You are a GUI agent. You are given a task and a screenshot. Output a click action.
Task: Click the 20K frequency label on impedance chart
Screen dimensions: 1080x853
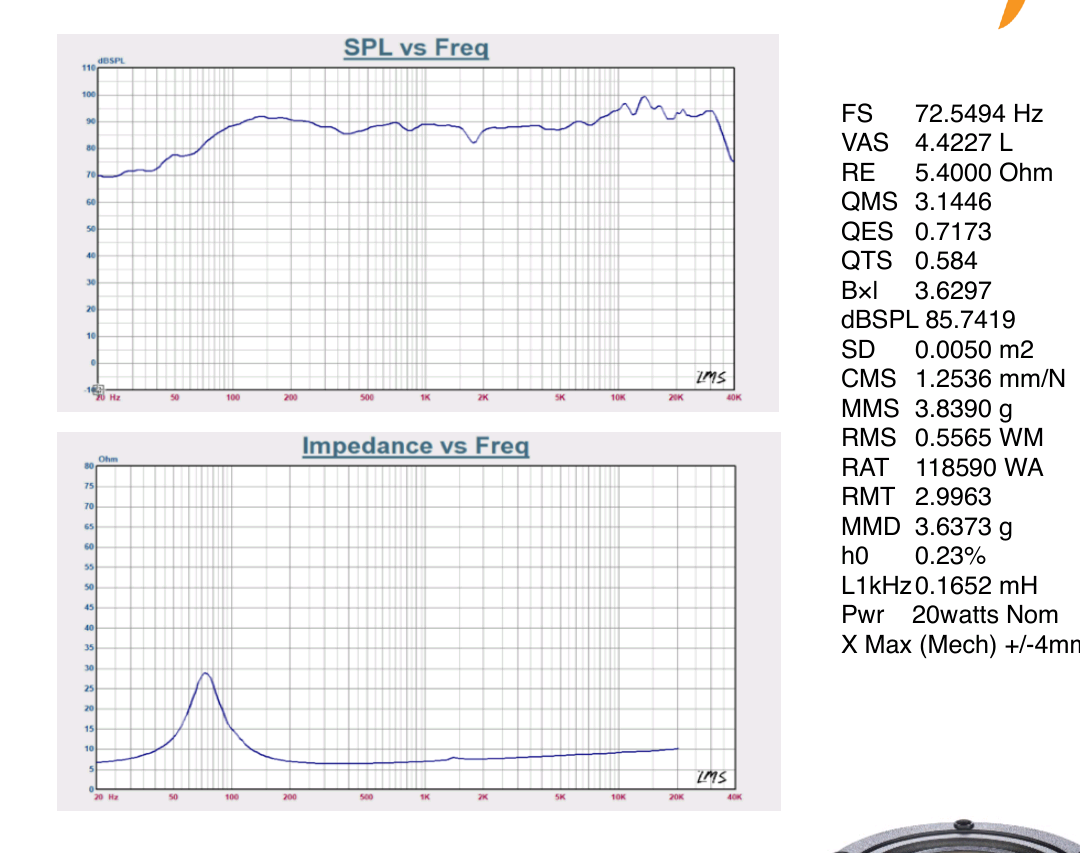pos(676,797)
